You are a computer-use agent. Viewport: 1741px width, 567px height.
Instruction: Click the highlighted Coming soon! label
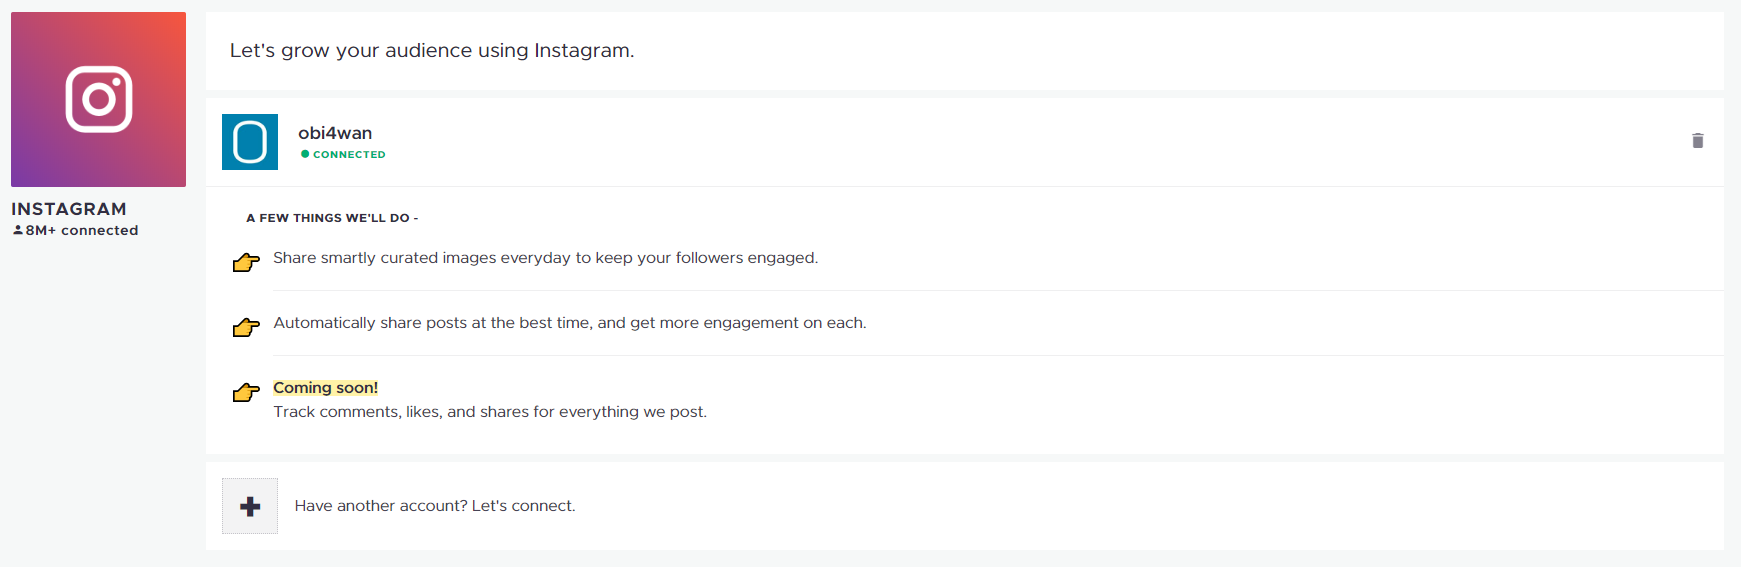click(x=326, y=388)
